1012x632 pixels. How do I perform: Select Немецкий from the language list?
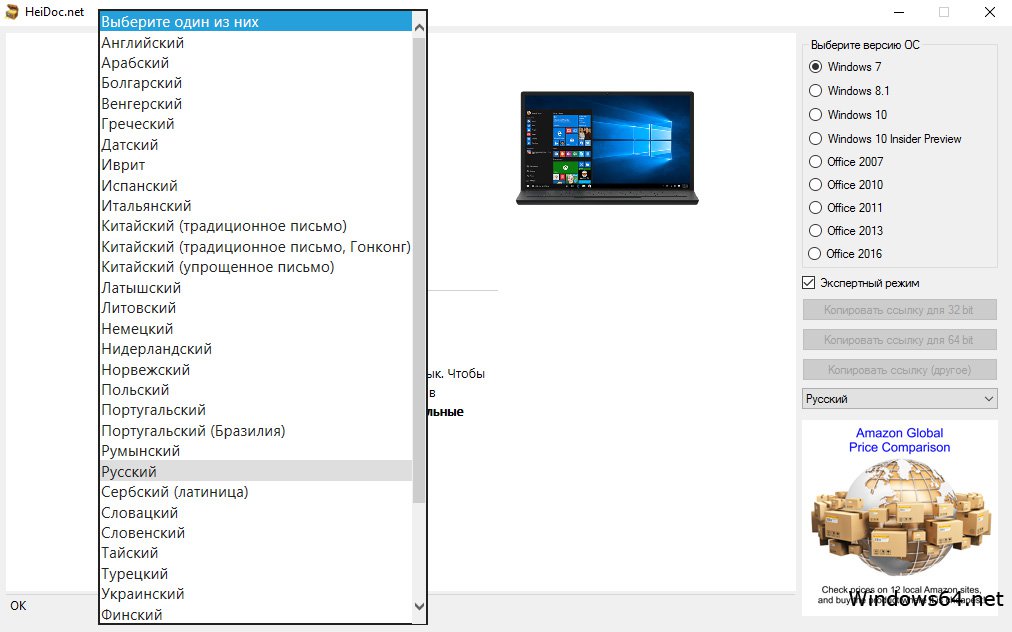pyautogui.click(x=136, y=328)
